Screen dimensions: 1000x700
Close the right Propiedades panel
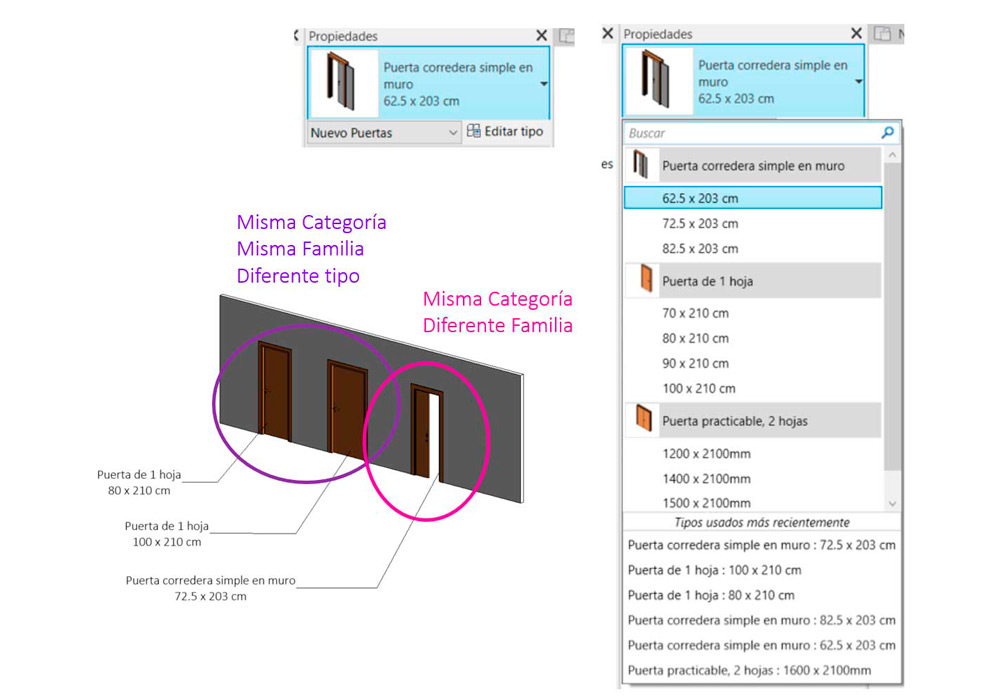tap(856, 34)
